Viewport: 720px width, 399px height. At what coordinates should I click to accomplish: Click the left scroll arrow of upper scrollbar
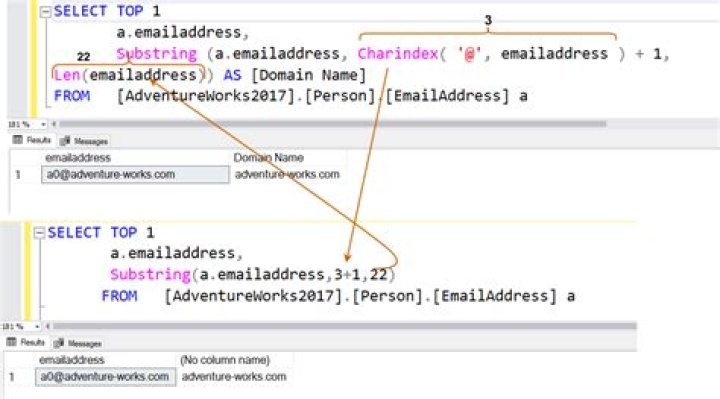tap(54, 124)
